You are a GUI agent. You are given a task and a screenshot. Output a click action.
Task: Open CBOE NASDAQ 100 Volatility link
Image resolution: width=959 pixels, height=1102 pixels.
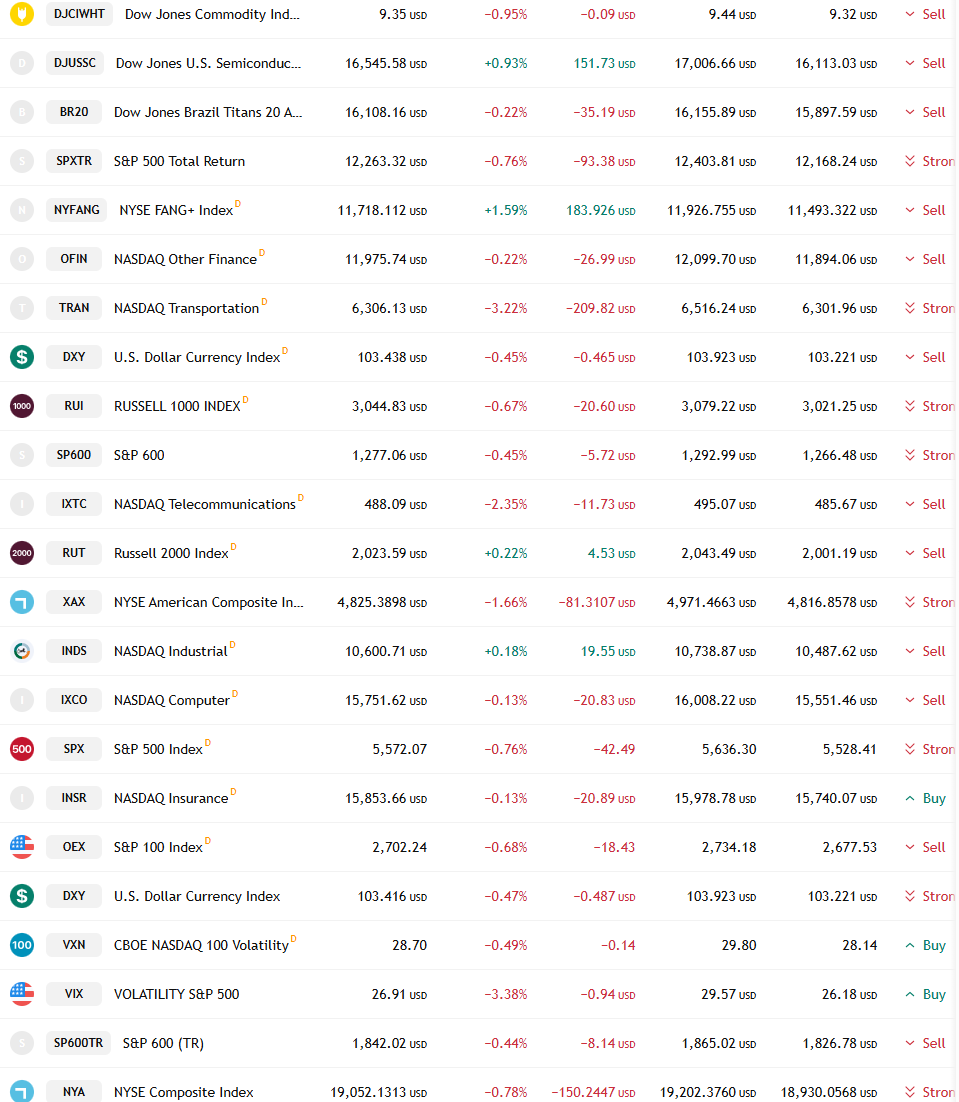click(201, 945)
